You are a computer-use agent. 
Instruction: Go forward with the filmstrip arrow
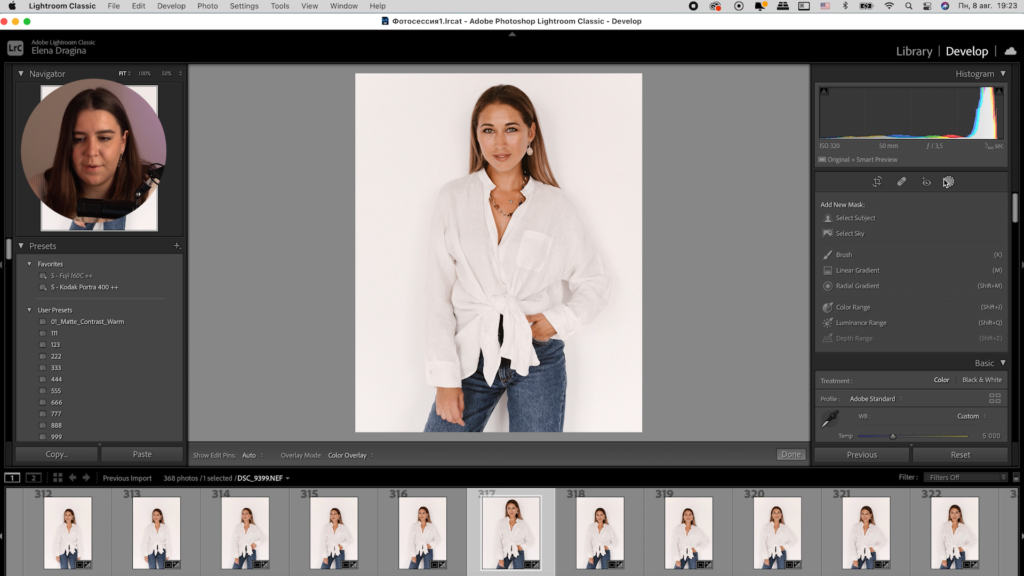click(x=87, y=478)
